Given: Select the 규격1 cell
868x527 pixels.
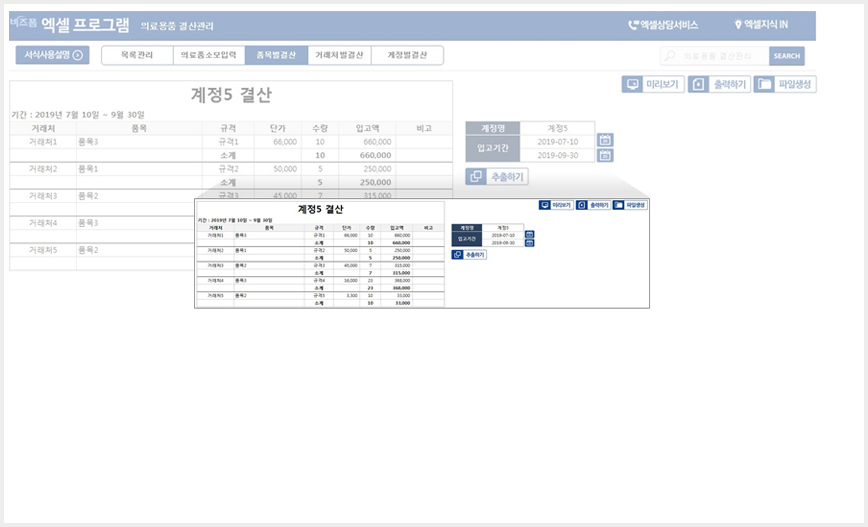Looking at the screenshot, I should coord(228,142).
